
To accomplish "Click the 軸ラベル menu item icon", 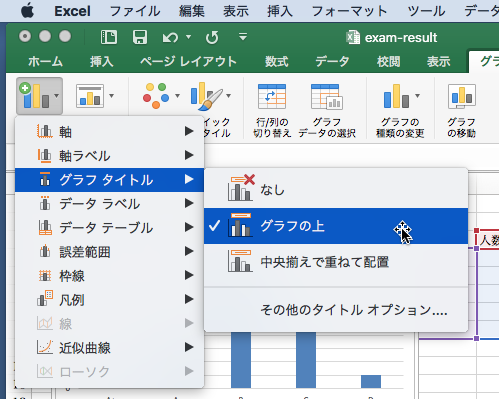I will tap(44, 155).
